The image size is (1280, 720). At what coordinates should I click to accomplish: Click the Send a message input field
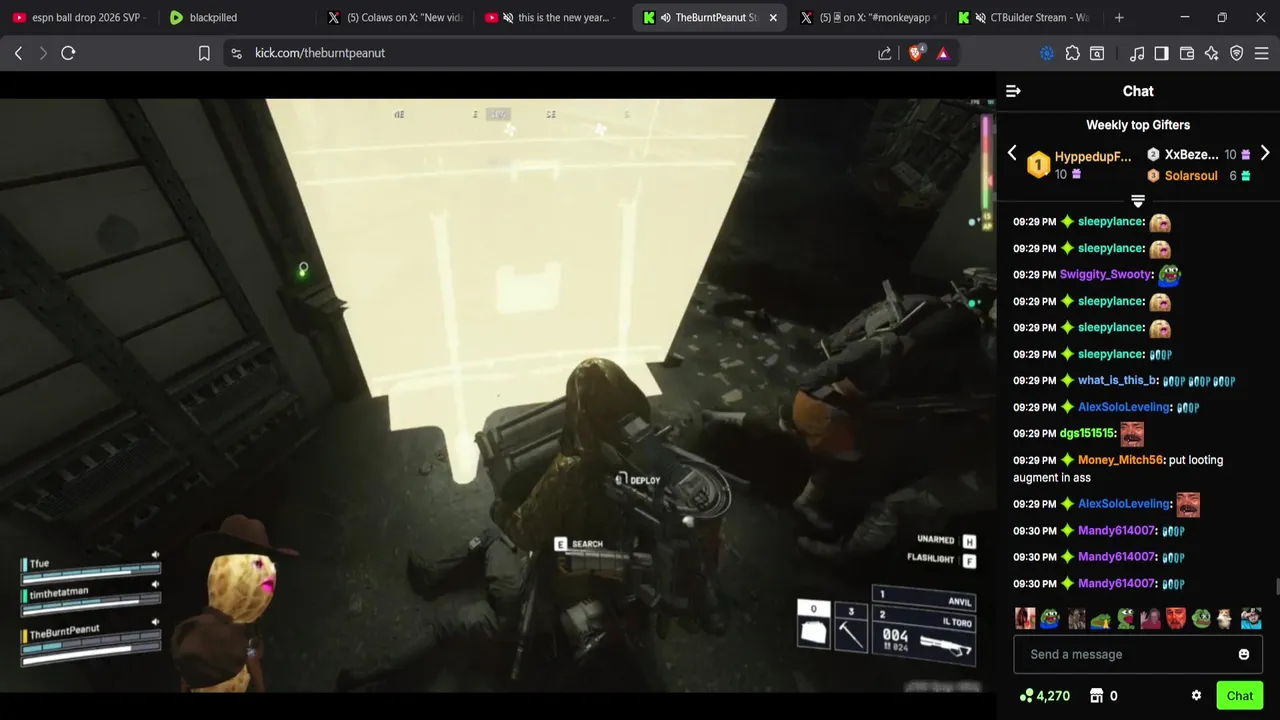(x=1138, y=654)
